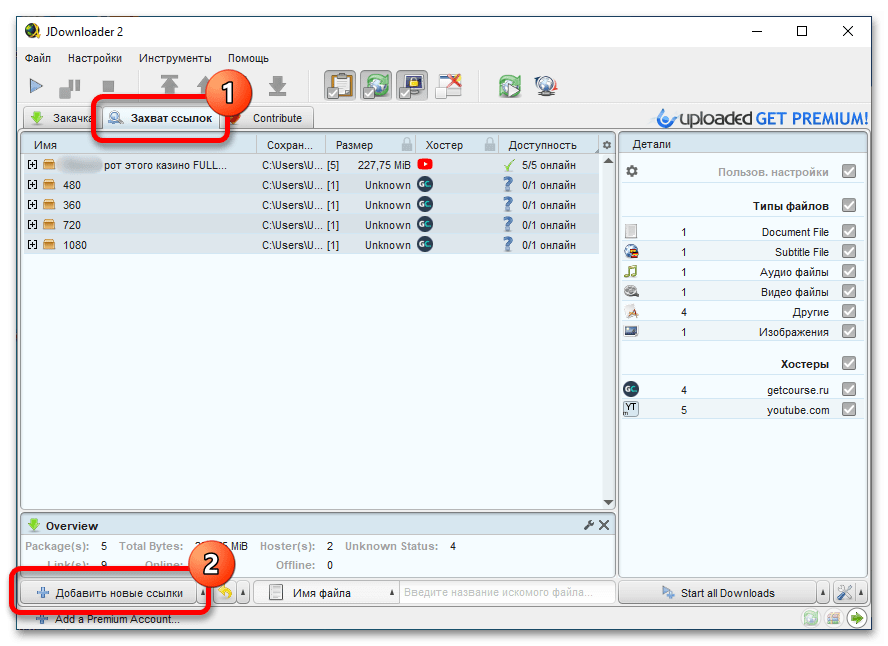
Task: Open the Имя файла search type dropdown
Action: click(326, 592)
